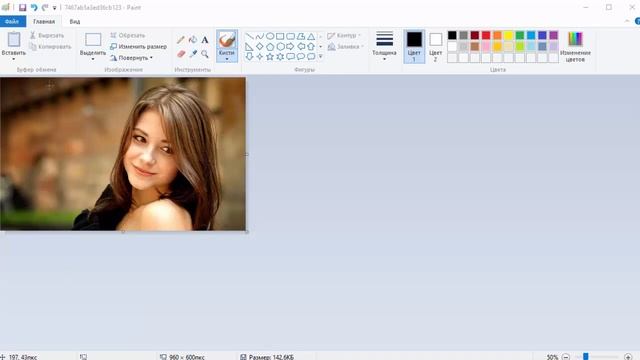Expand the Кисти dropdown arrow

pyautogui.click(x=227, y=59)
